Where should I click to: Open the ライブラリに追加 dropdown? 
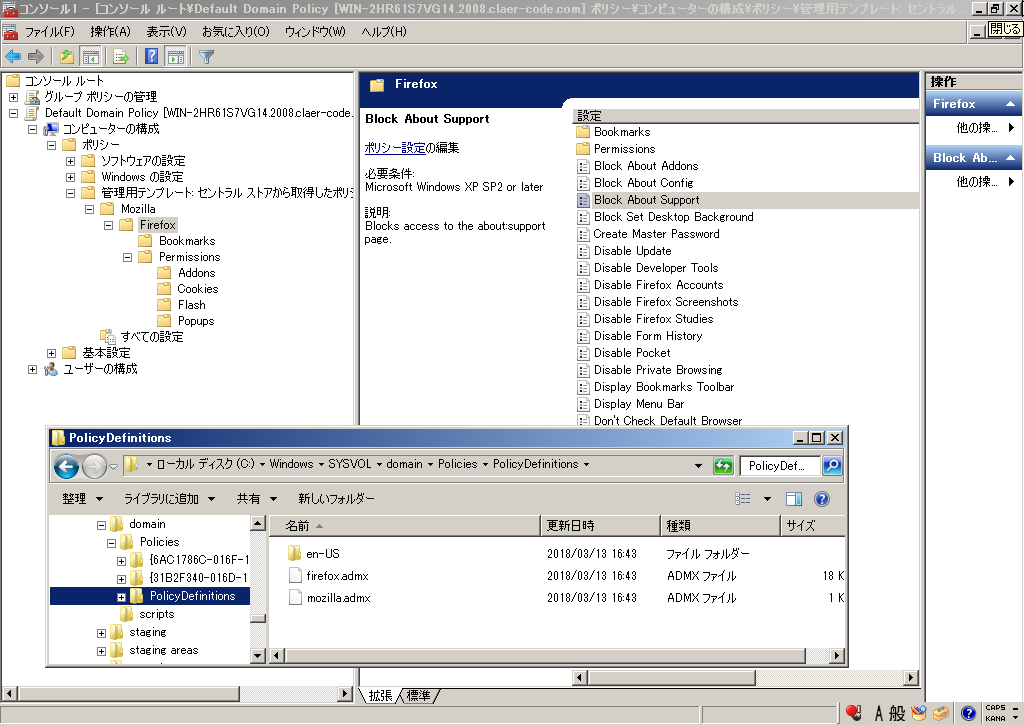click(169, 499)
